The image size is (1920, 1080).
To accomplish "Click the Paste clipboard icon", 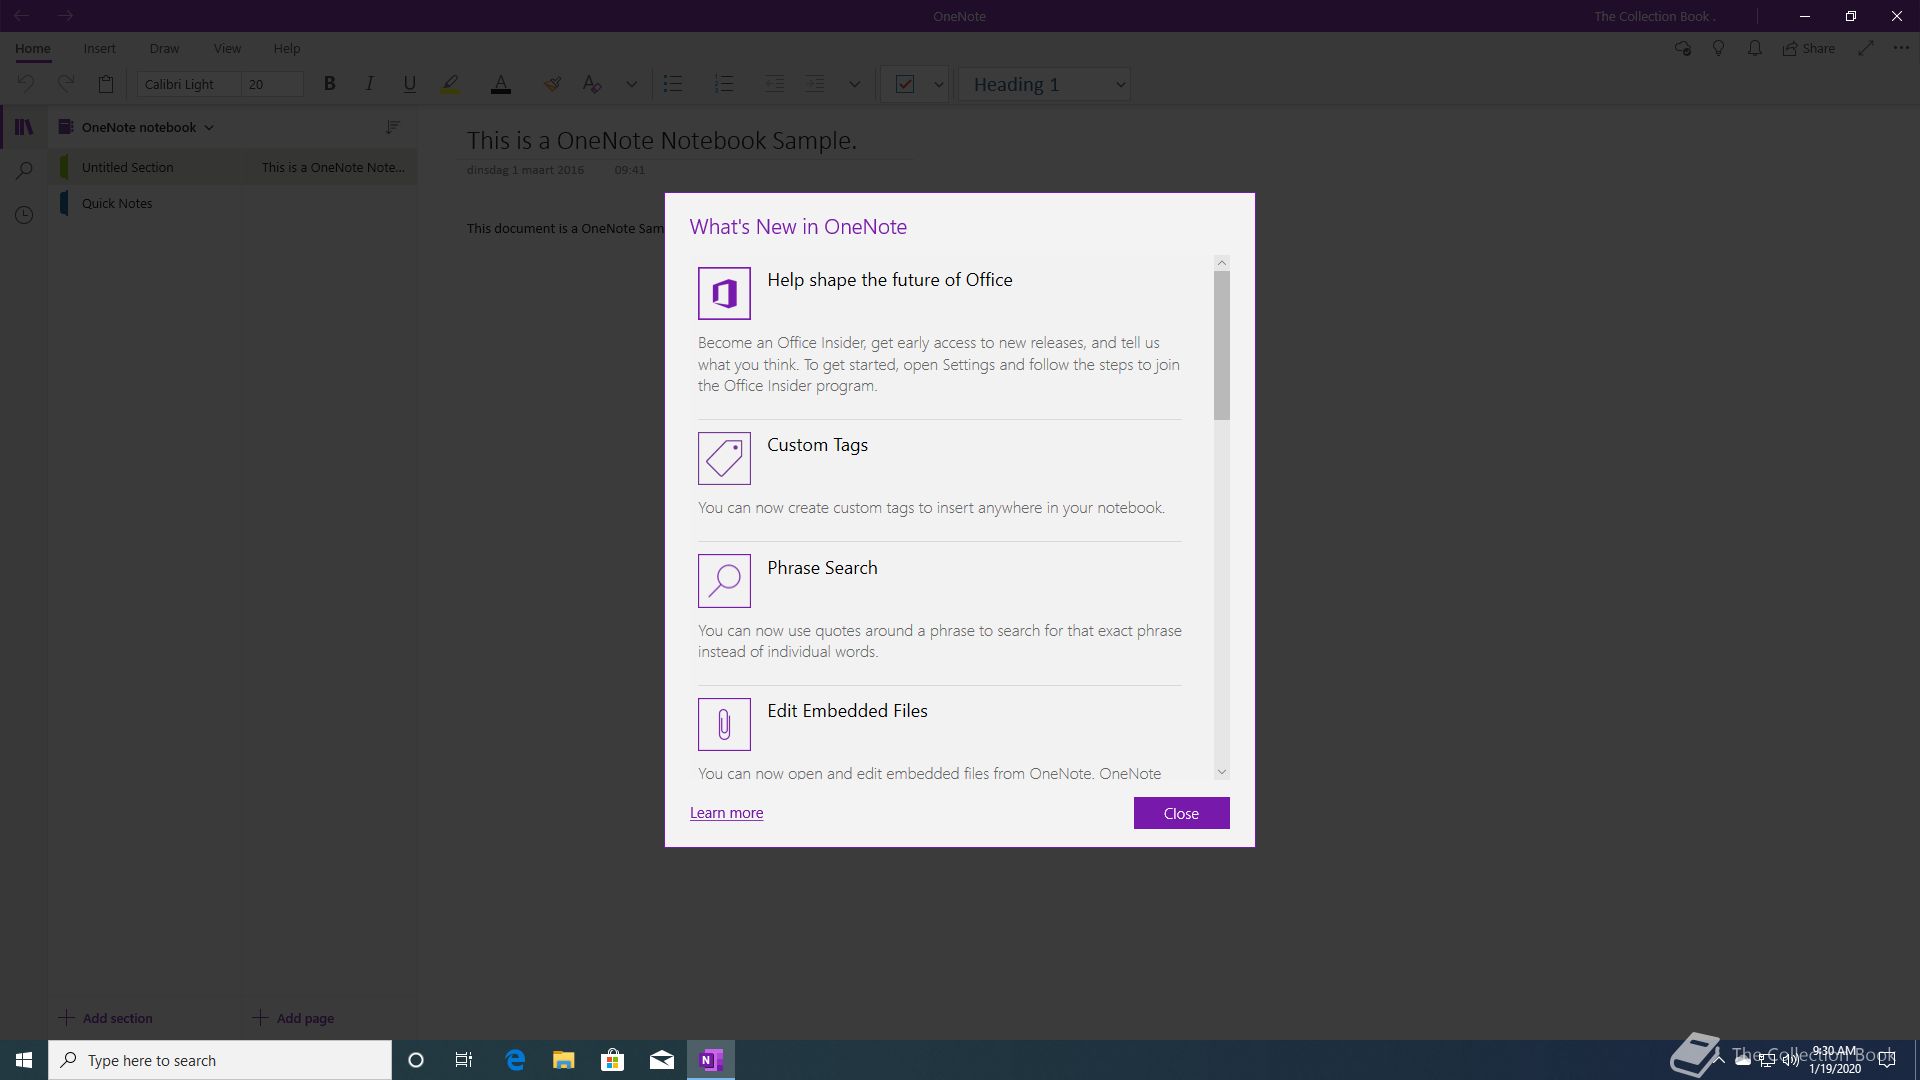I will coord(106,84).
